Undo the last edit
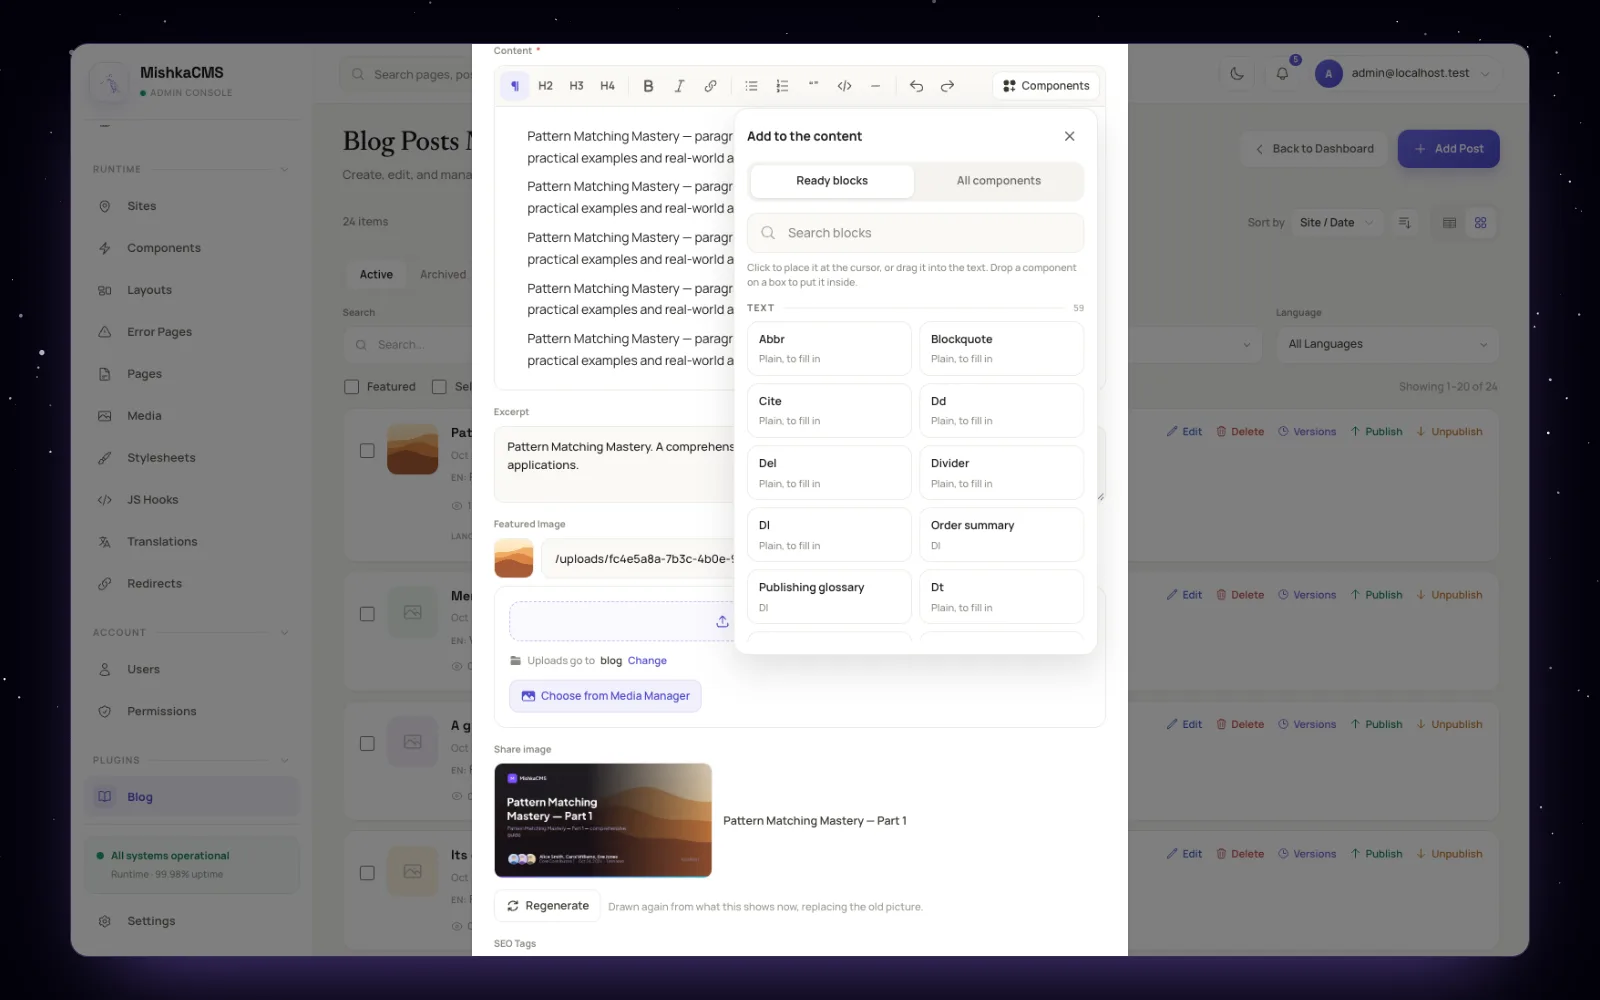The height and width of the screenshot is (1000, 1600). coord(916,86)
